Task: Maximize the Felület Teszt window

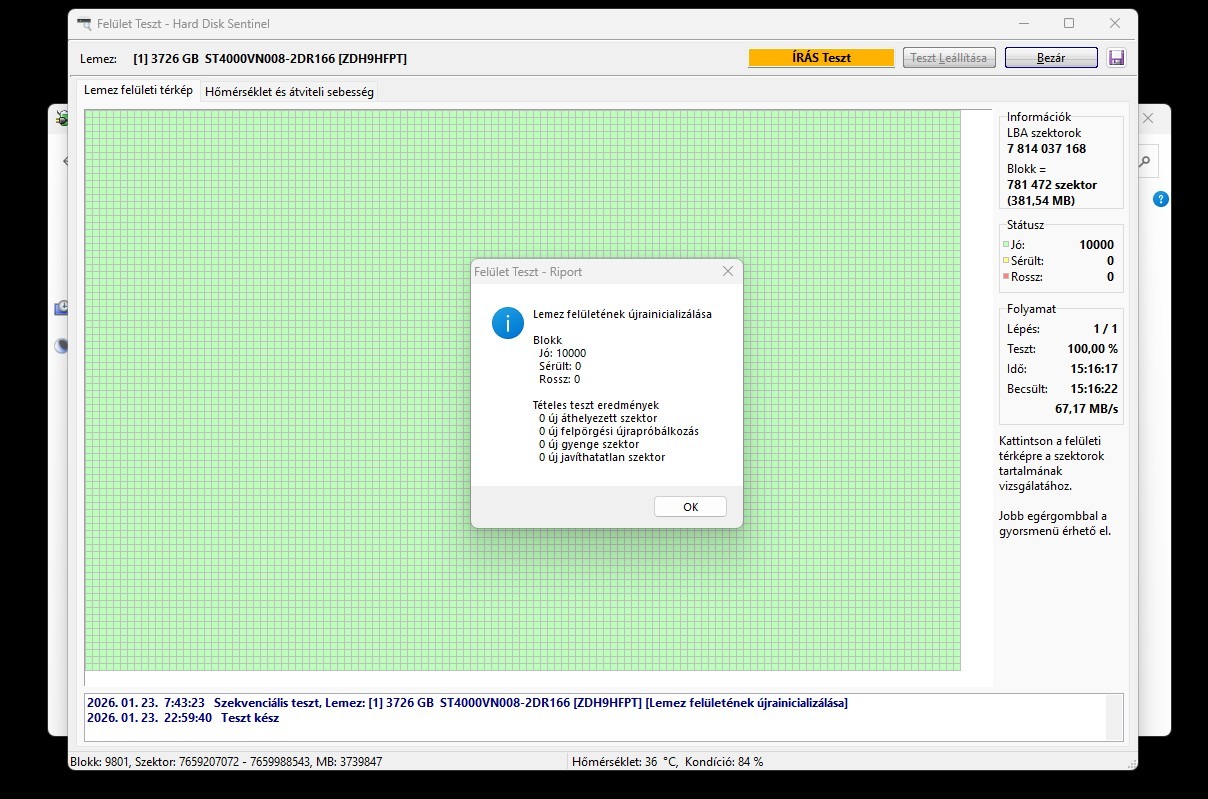Action: [x=1068, y=23]
